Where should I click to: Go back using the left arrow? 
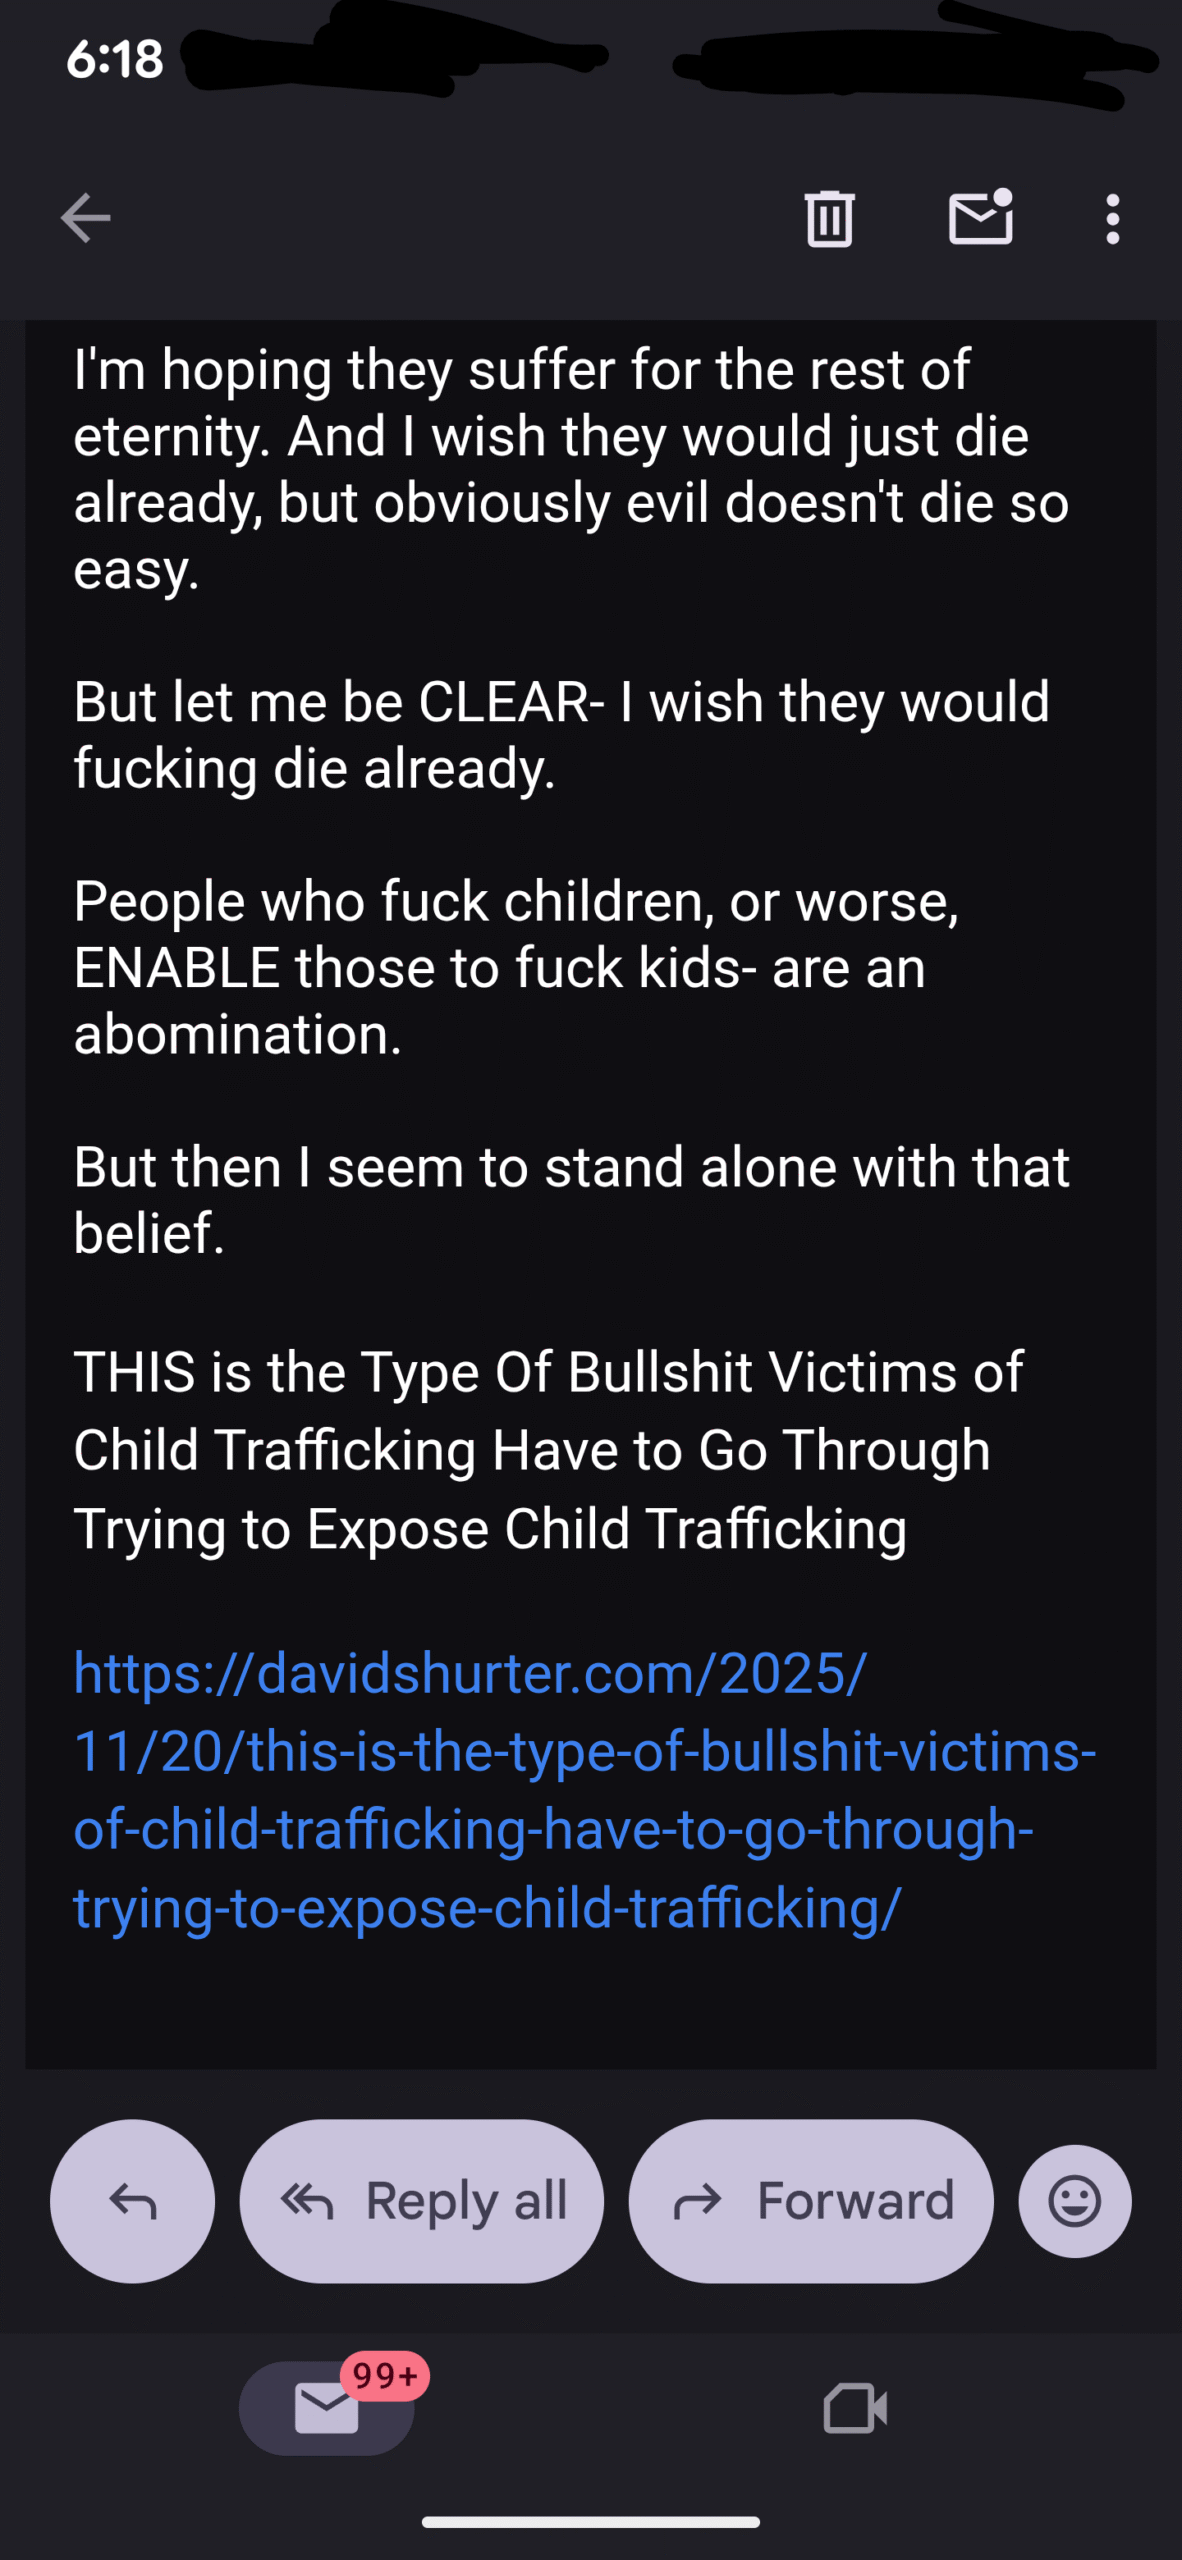click(x=86, y=218)
